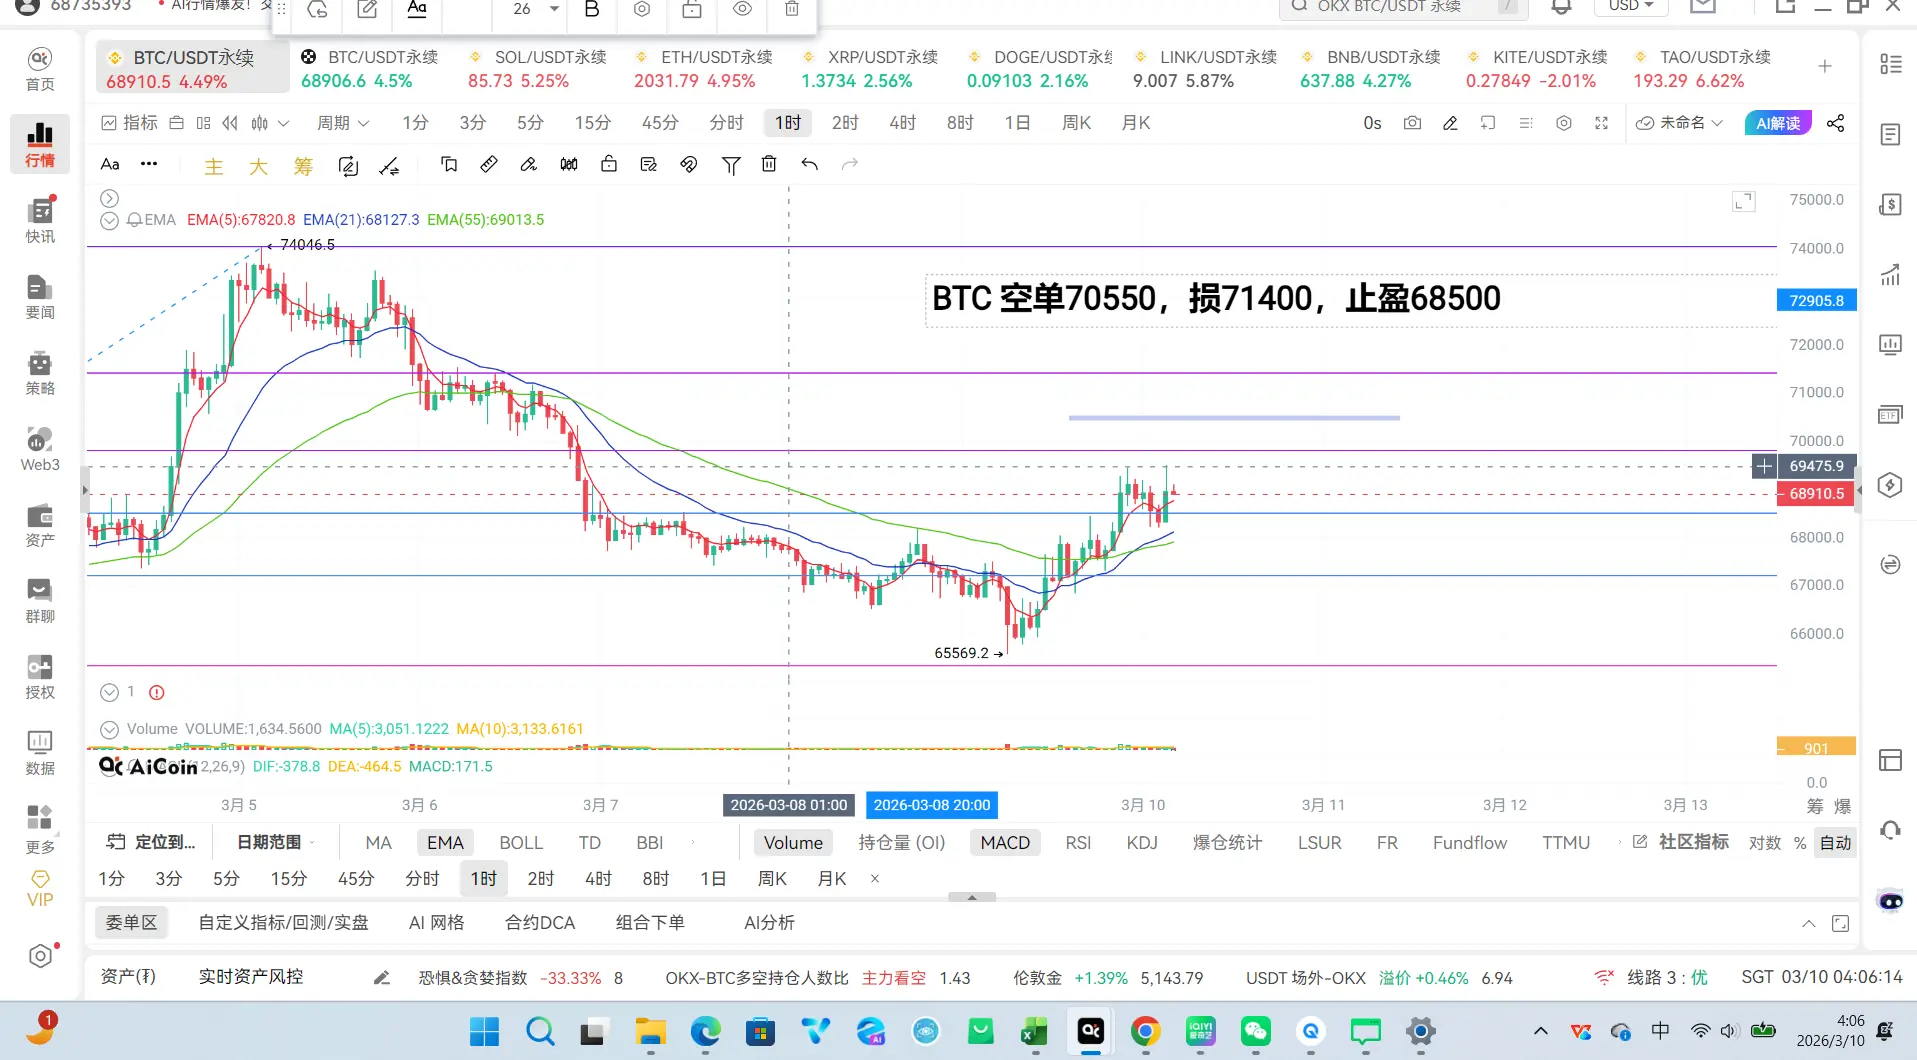Click the 自动 auto scale button

(x=1835, y=843)
